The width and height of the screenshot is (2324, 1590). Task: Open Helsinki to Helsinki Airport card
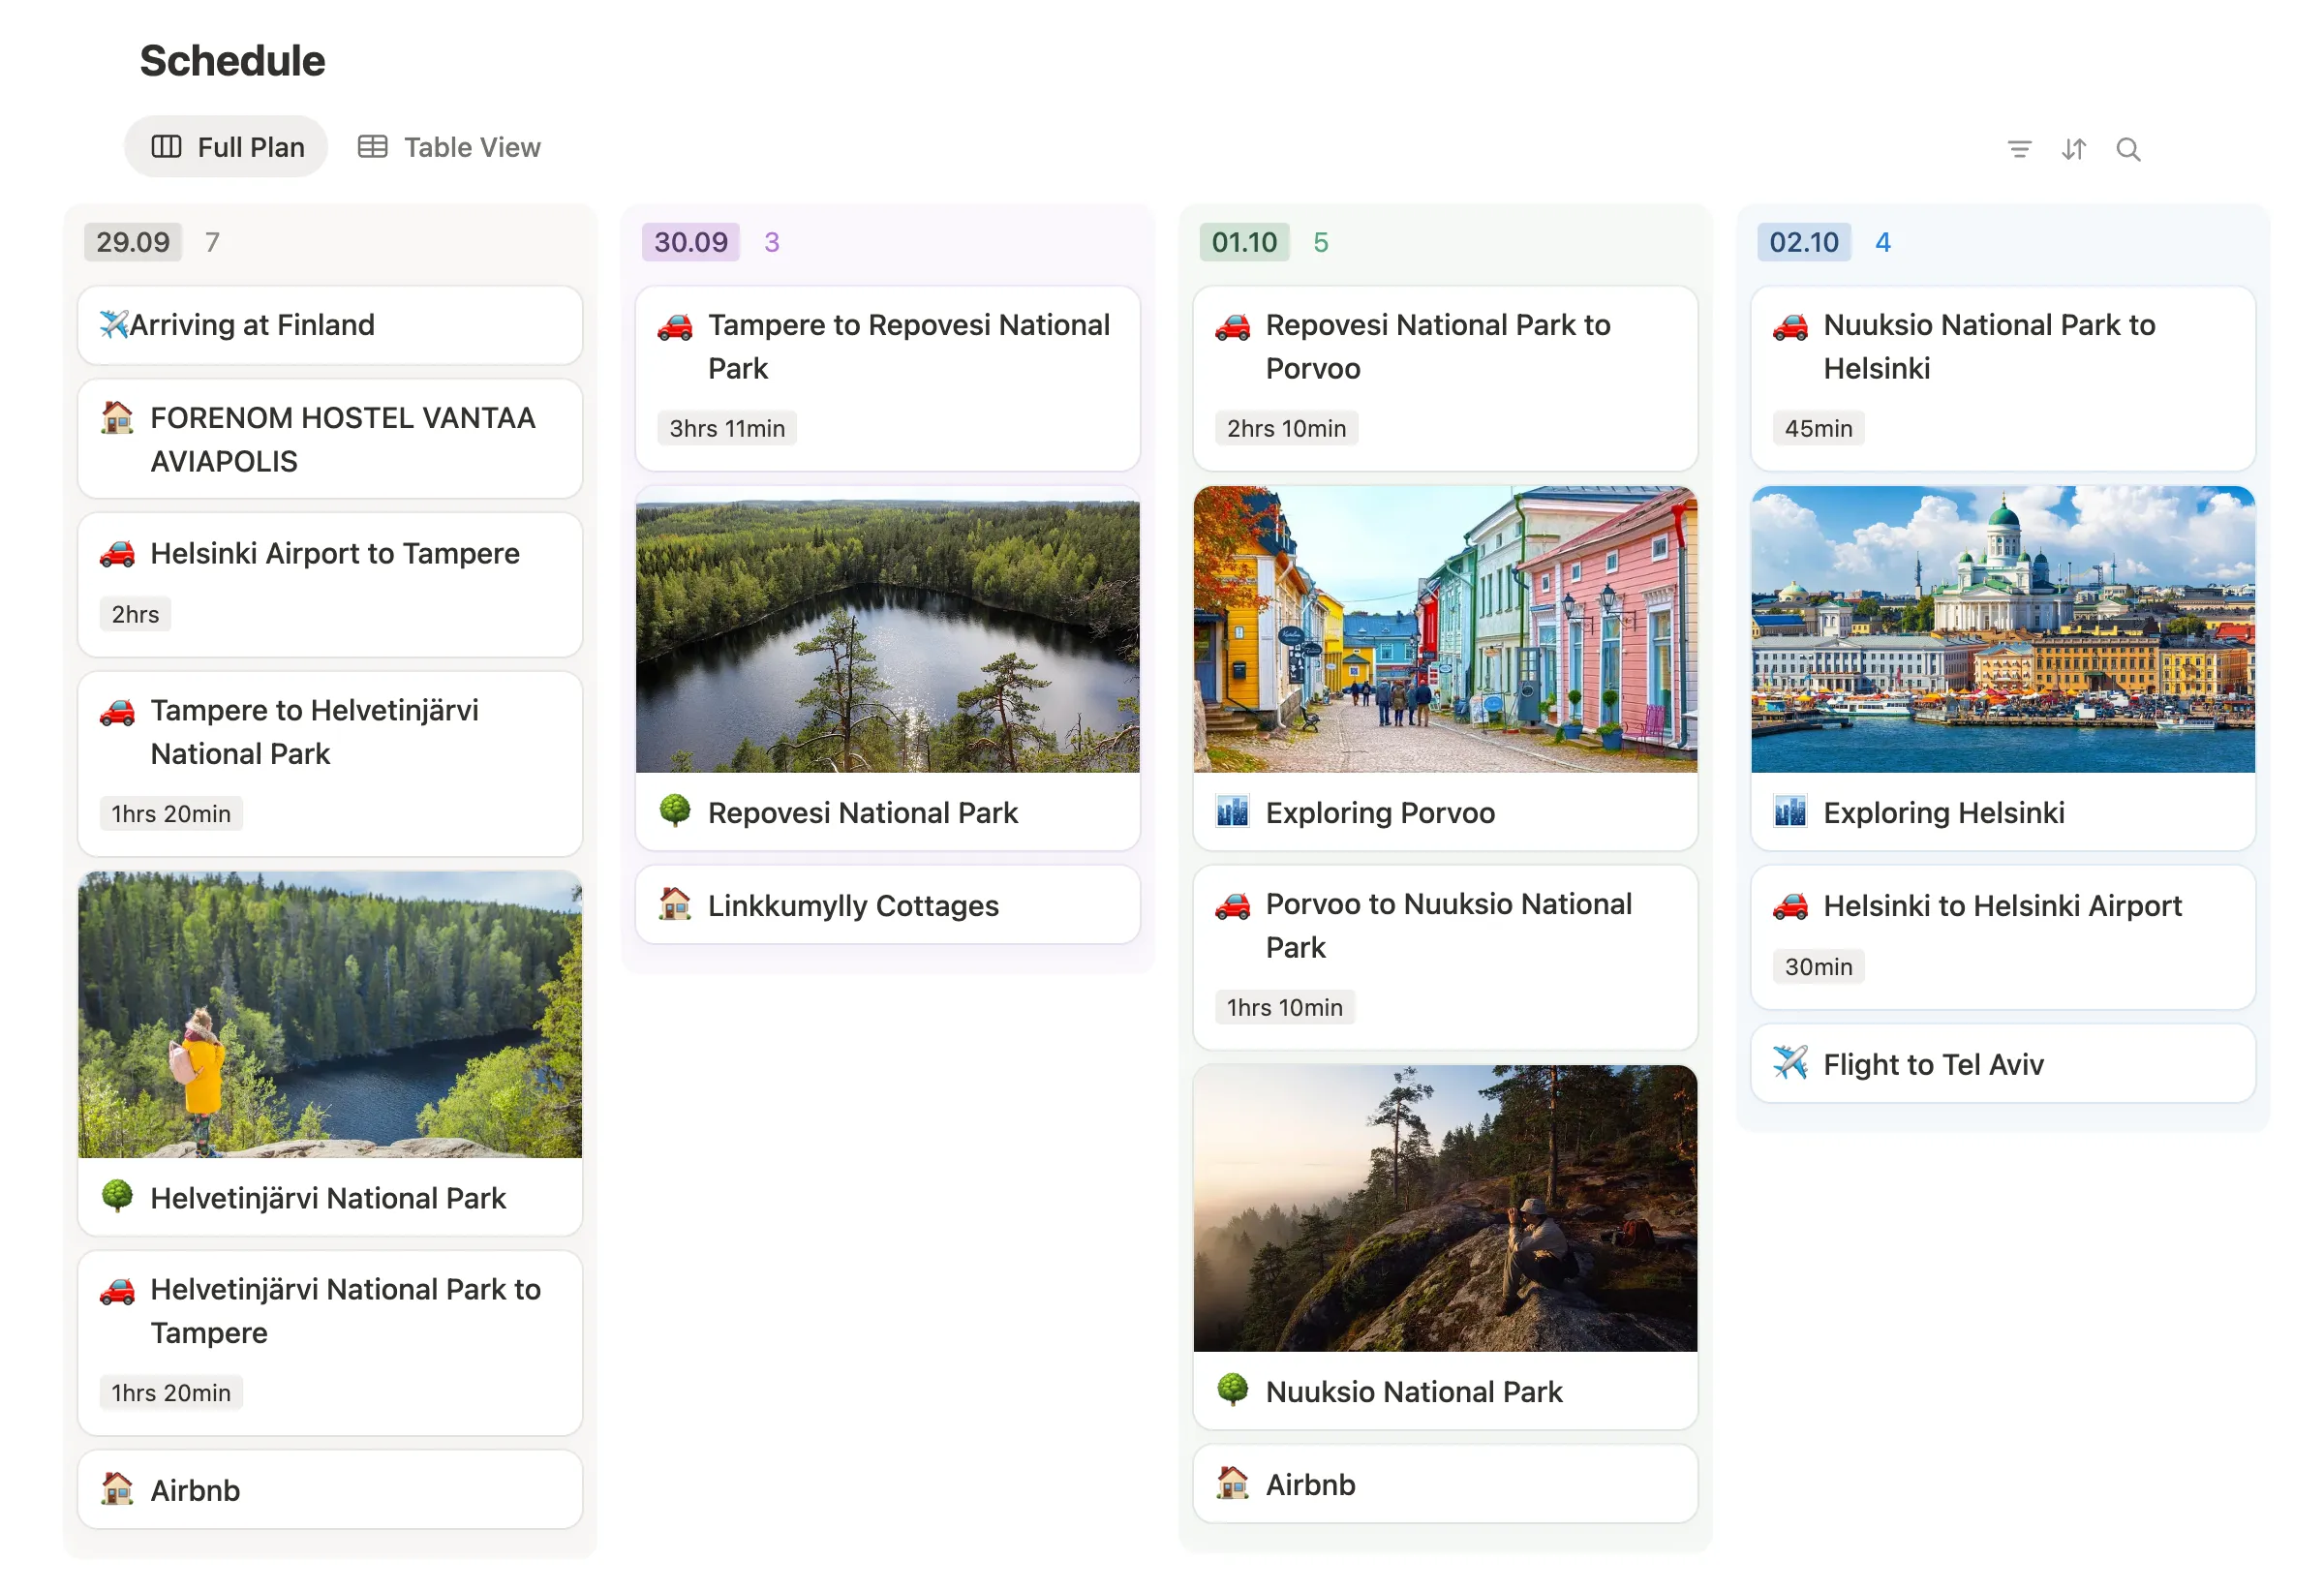tap(2002, 906)
